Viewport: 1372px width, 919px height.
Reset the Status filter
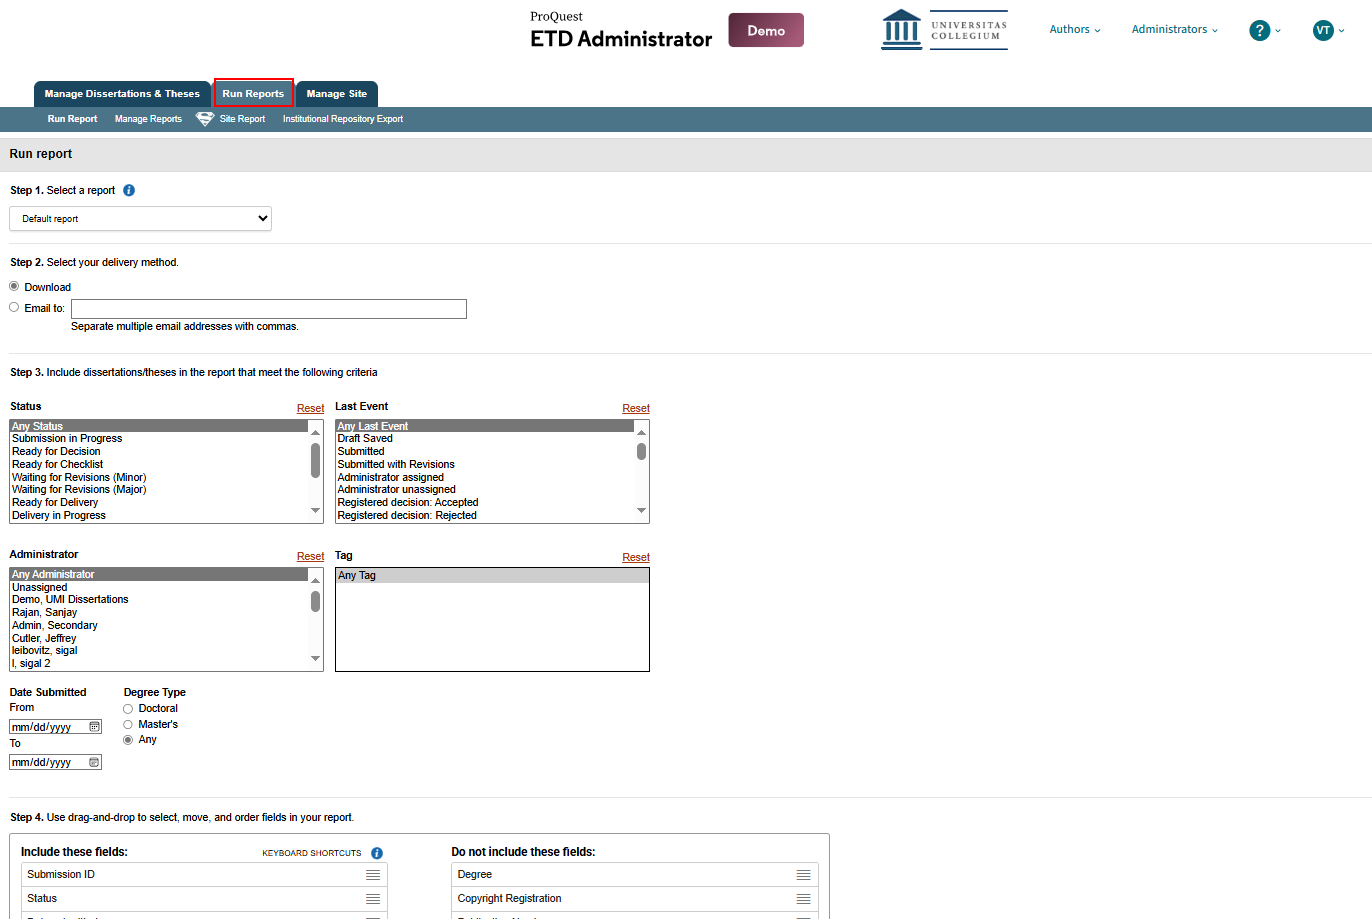310,408
